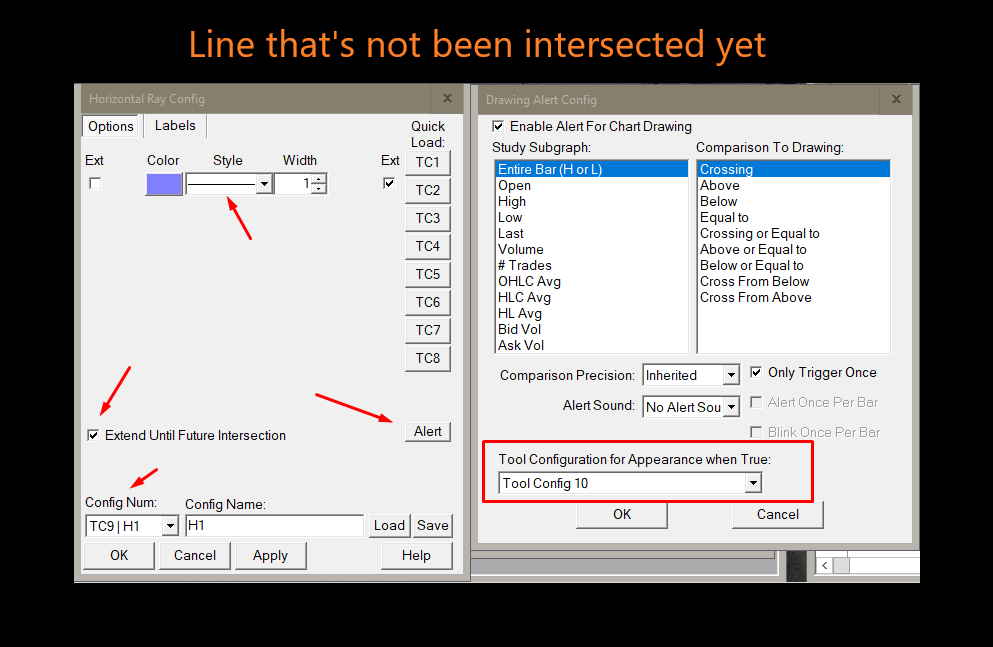
Task: Click Apply in Horizontal Ray Config
Action: 270,555
